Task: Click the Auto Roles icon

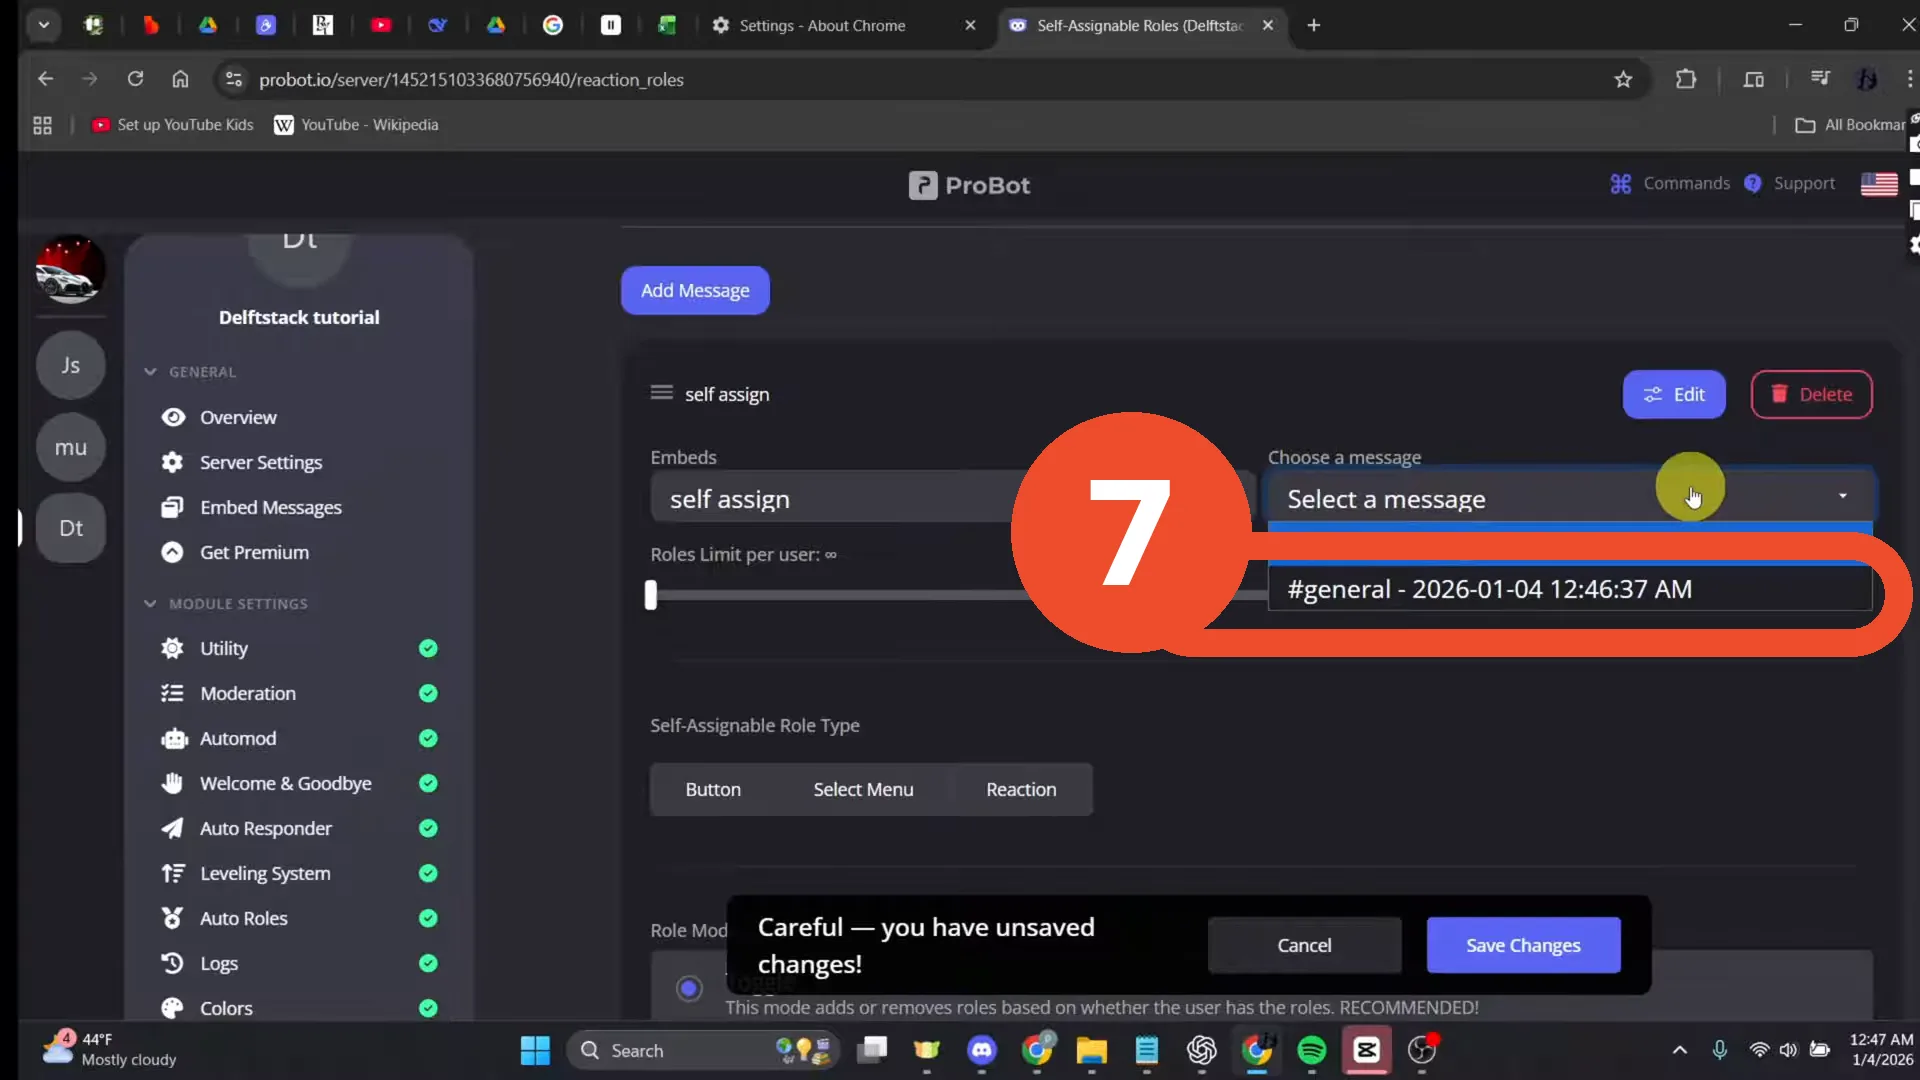Action: [x=173, y=918]
